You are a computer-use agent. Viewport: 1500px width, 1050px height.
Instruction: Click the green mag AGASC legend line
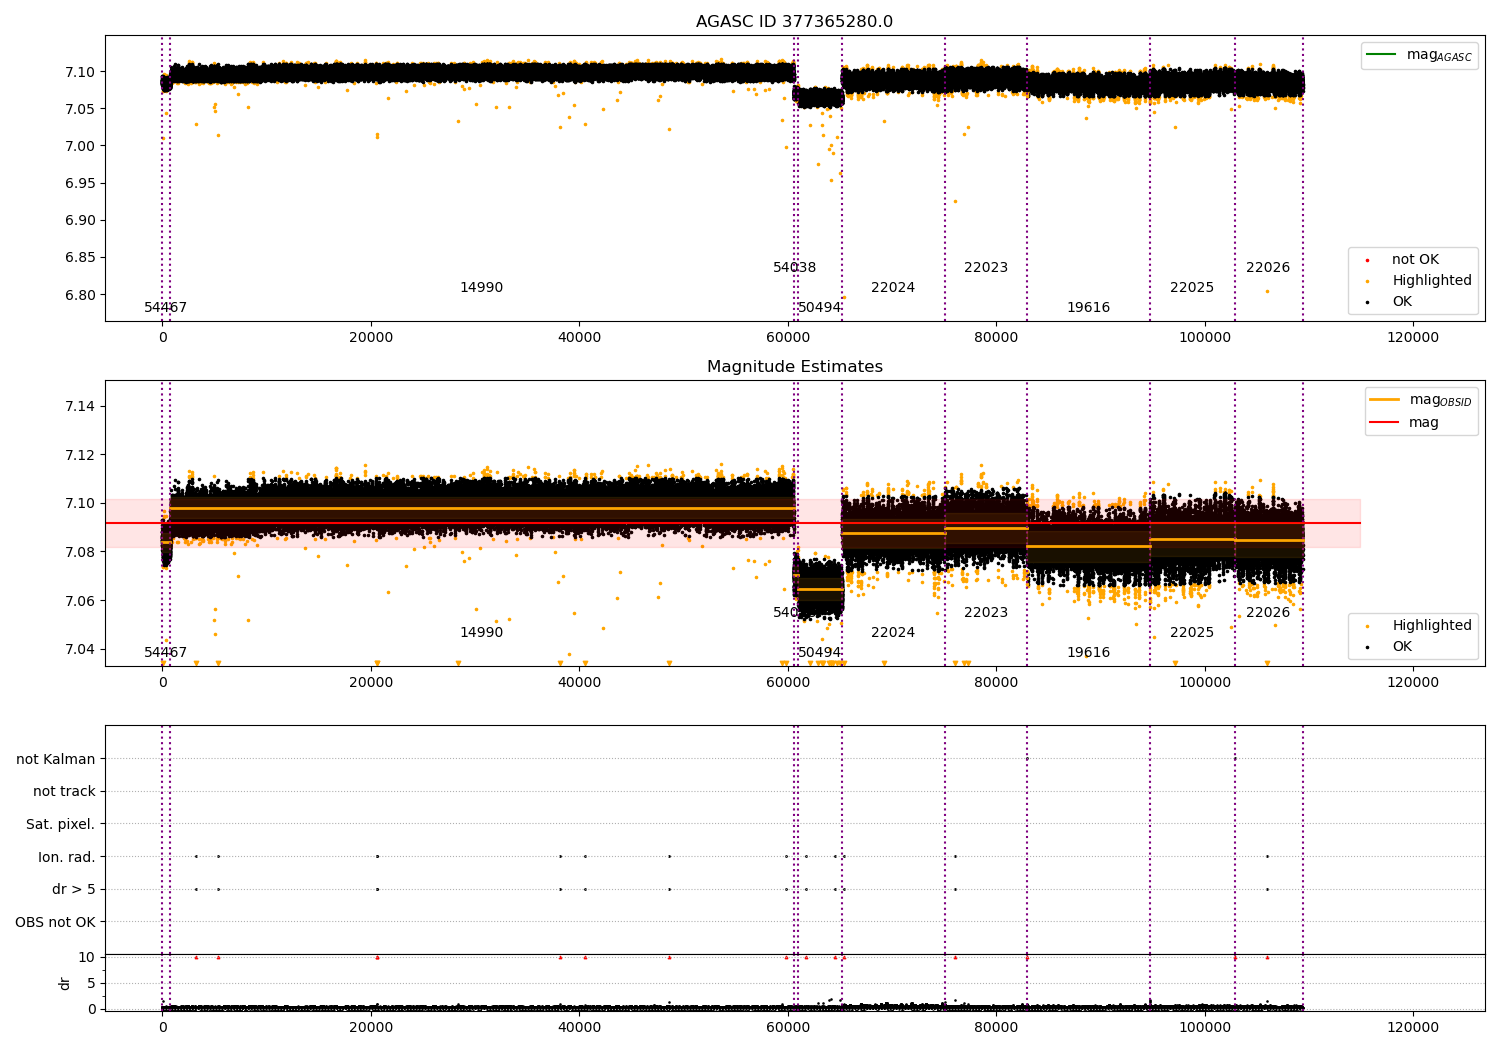pyautogui.click(x=1383, y=55)
